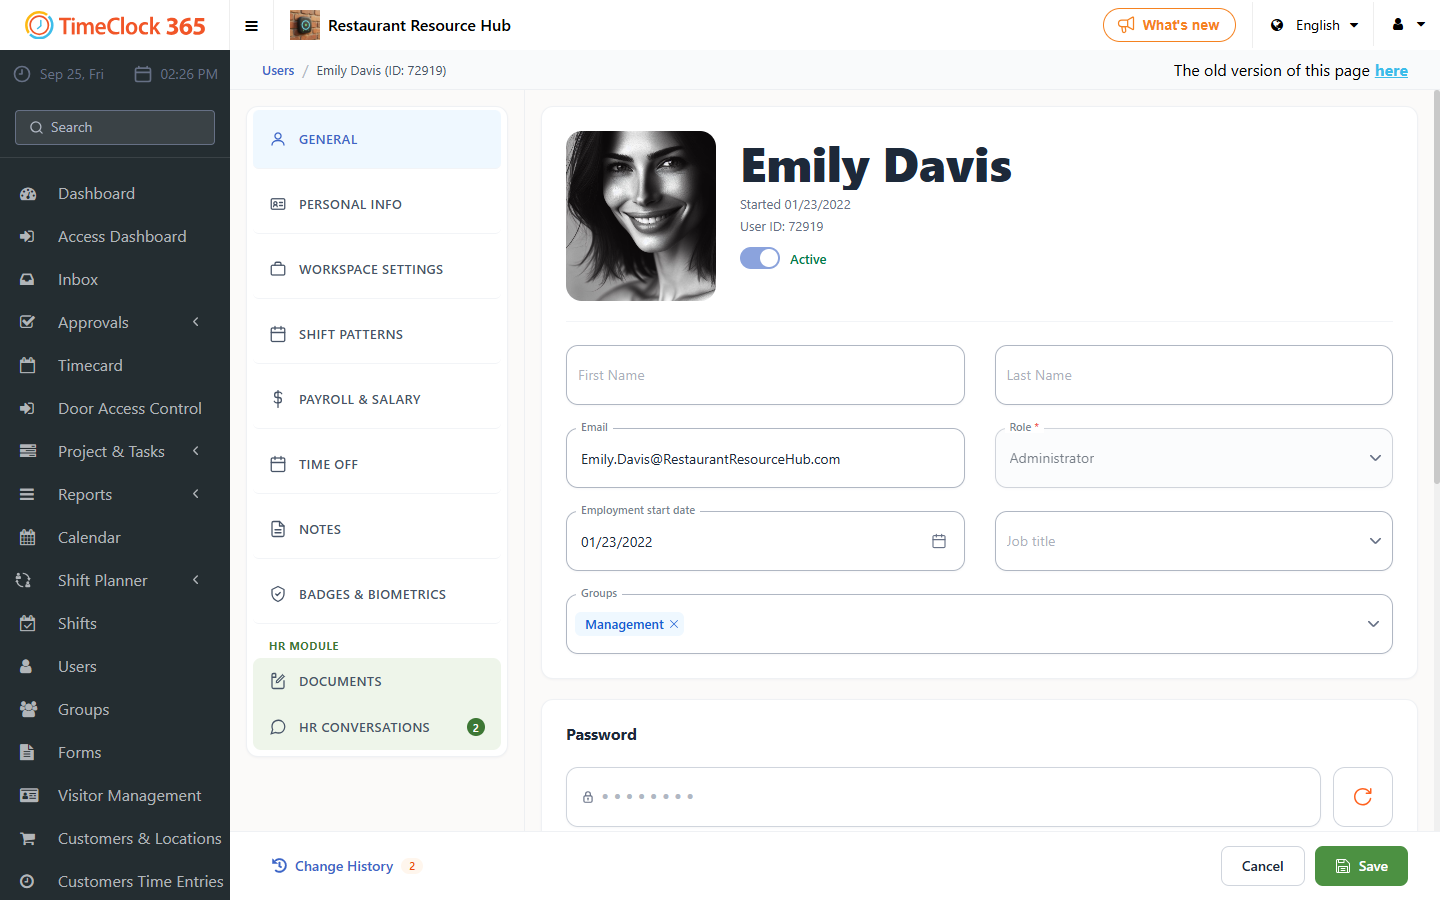Click the Shifts icon in sidebar

point(28,624)
